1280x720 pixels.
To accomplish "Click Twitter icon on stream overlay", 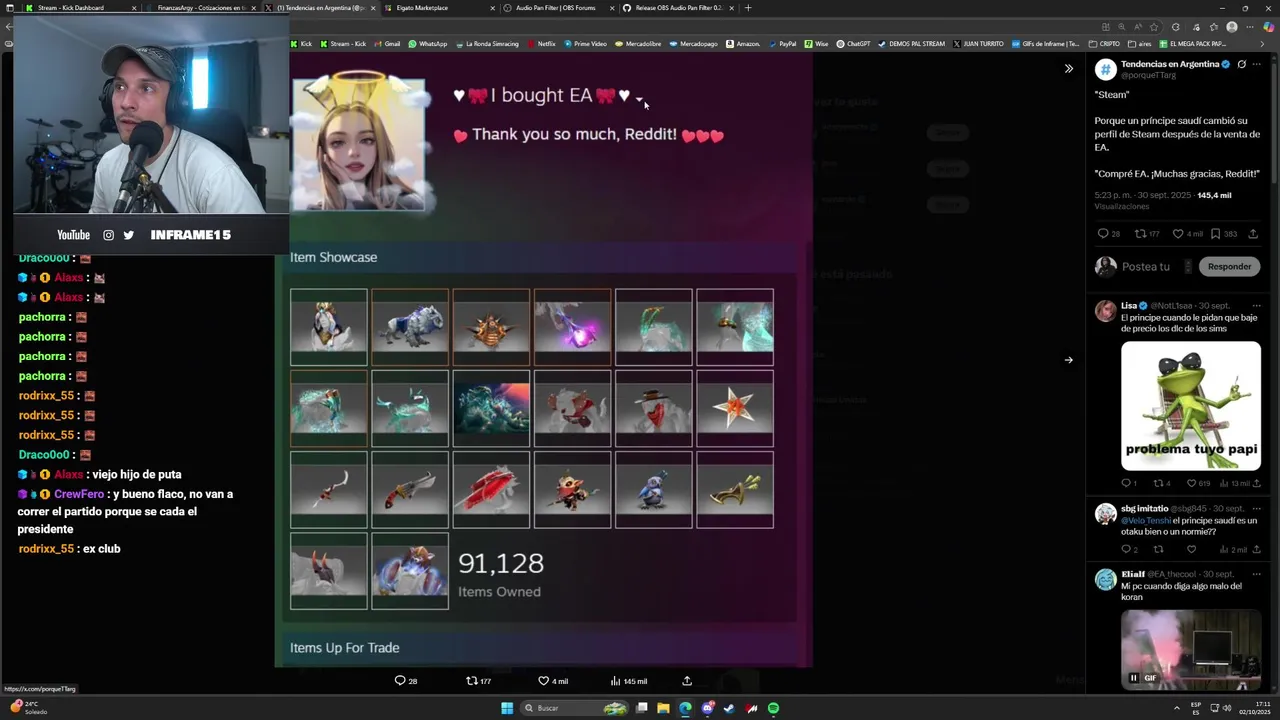I will [129, 235].
